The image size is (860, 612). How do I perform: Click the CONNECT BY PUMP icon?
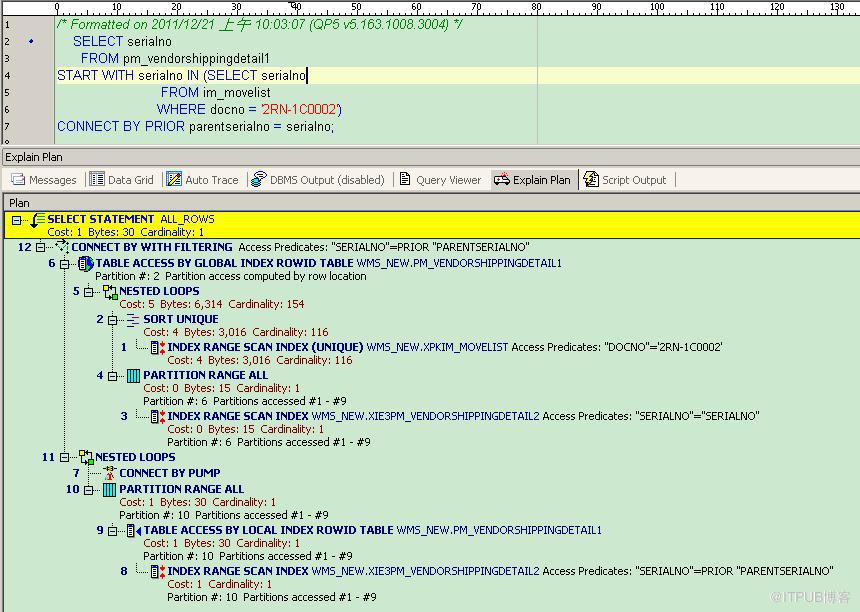click(x=109, y=474)
